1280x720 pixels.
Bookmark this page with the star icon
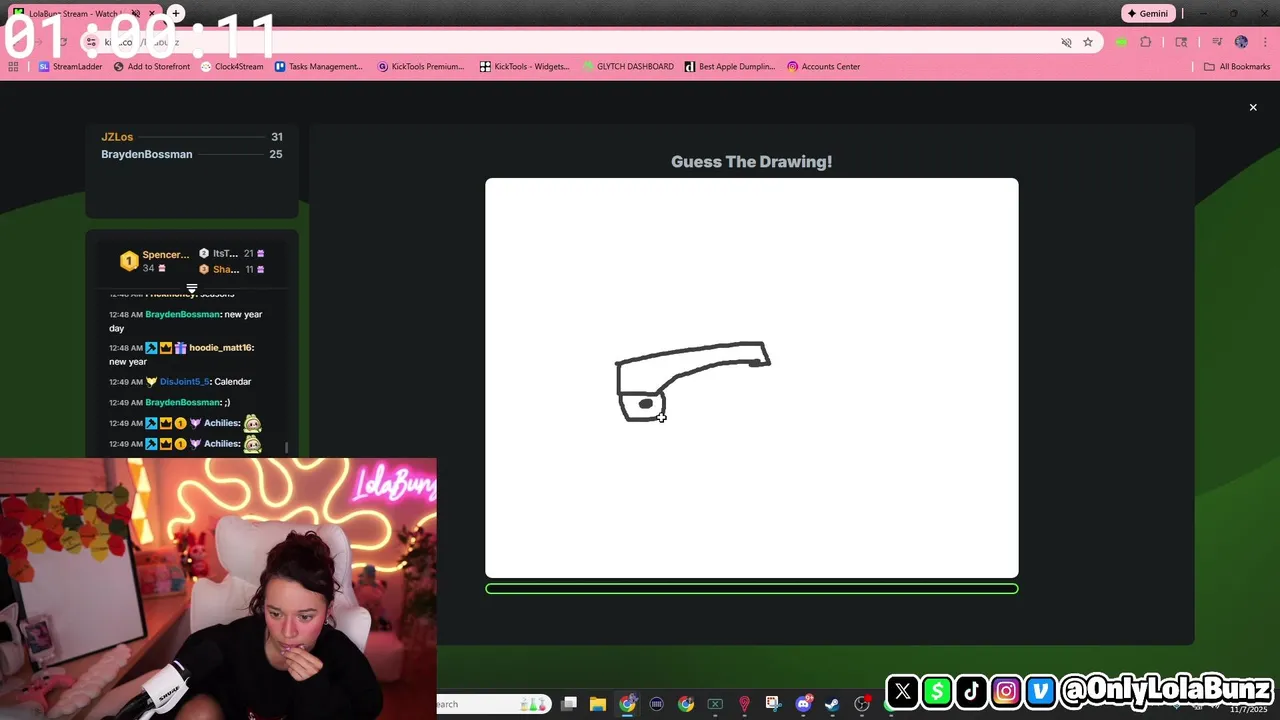[x=1088, y=42]
